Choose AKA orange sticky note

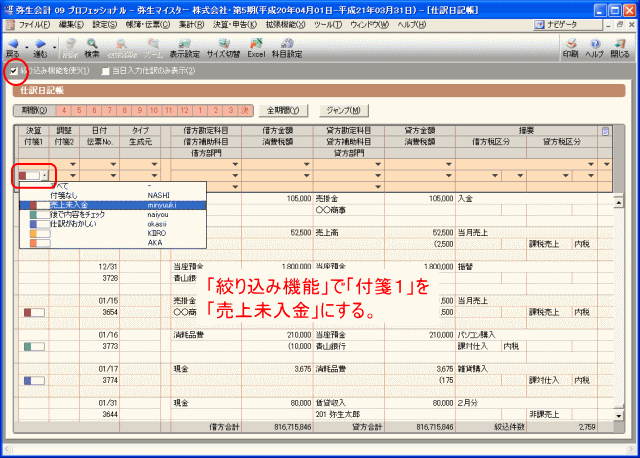point(113,242)
